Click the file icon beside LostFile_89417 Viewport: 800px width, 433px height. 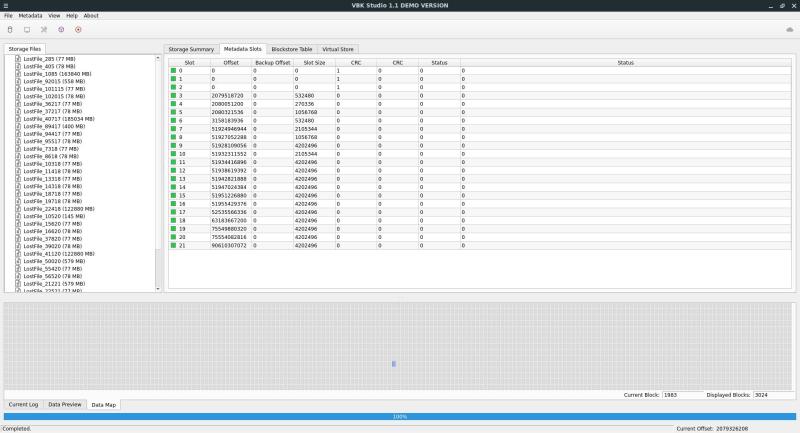pos(18,126)
